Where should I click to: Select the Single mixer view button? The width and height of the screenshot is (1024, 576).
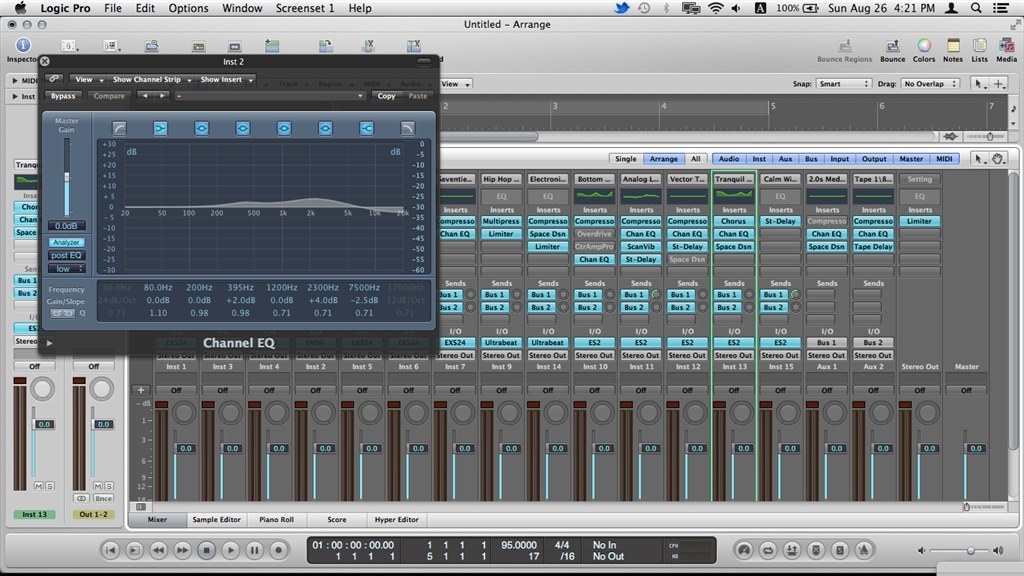point(625,159)
